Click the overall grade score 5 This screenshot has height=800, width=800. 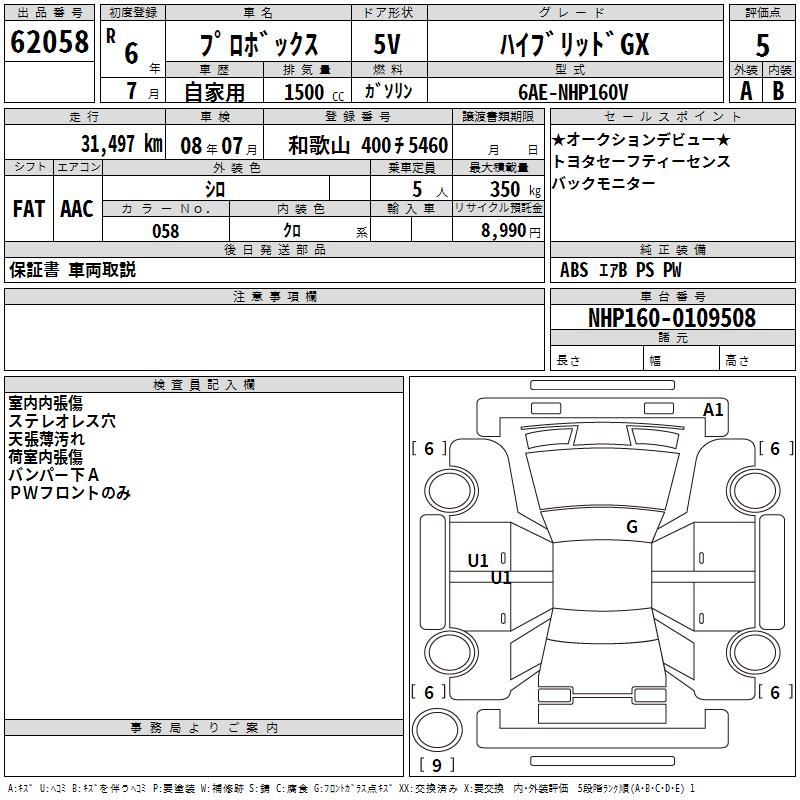[x=762, y=45]
